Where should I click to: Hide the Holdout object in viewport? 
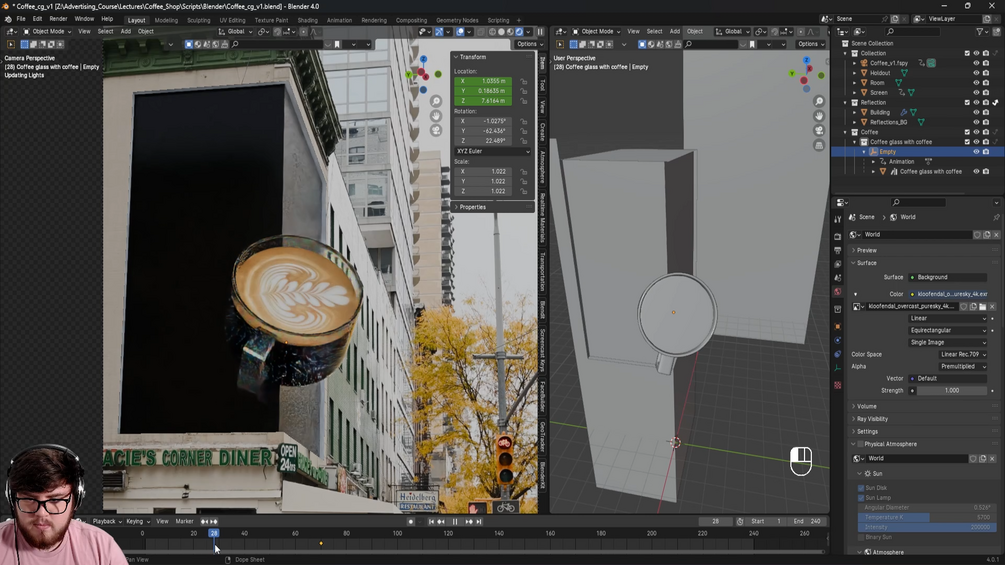[976, 73]
